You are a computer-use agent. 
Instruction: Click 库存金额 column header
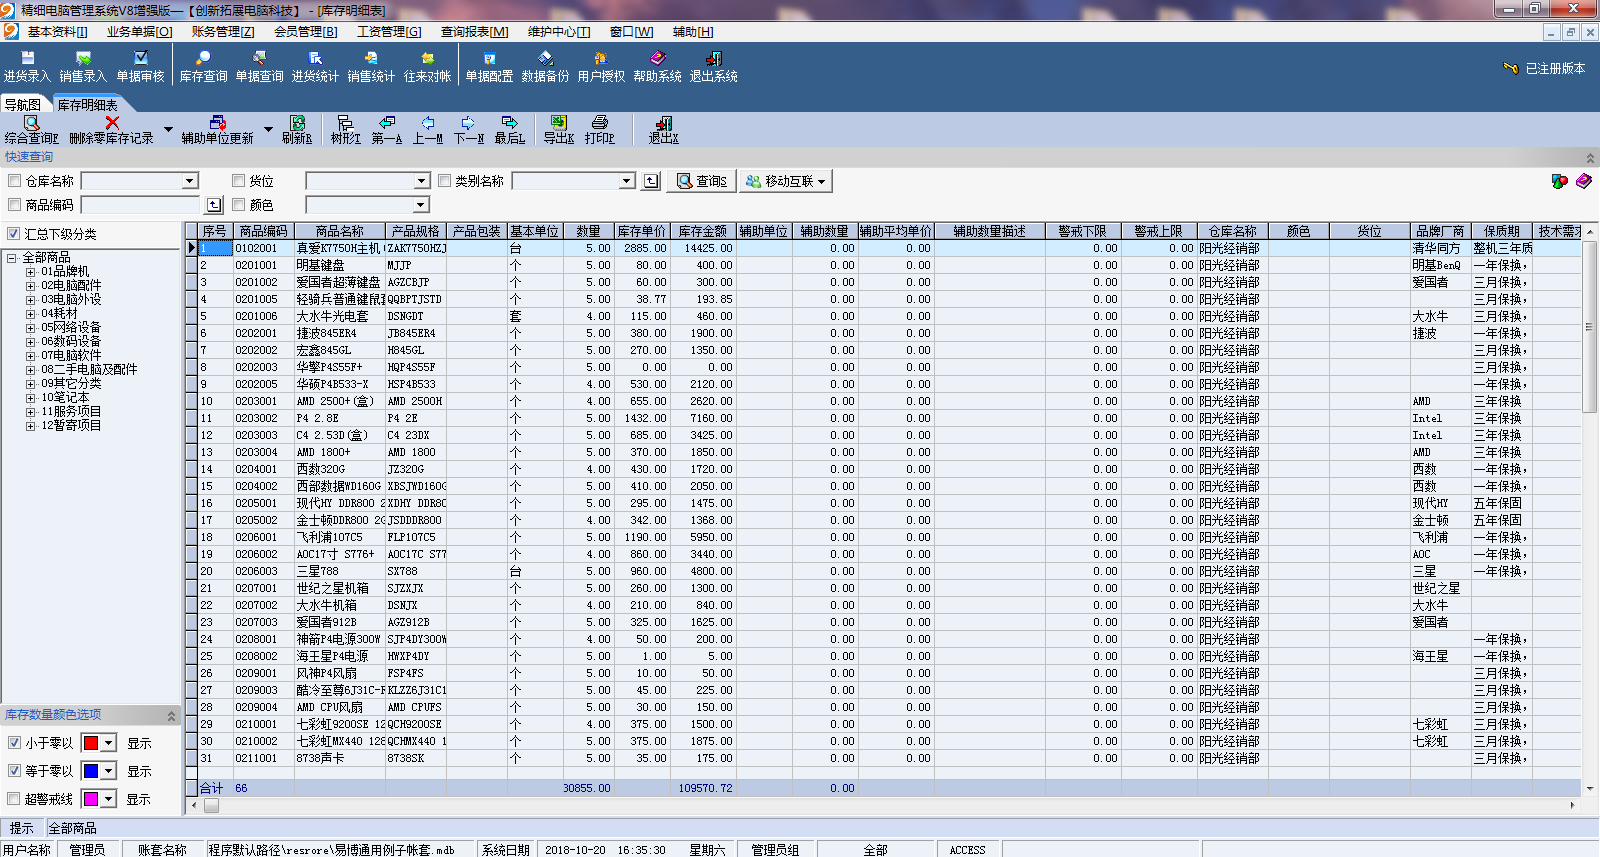702,231
